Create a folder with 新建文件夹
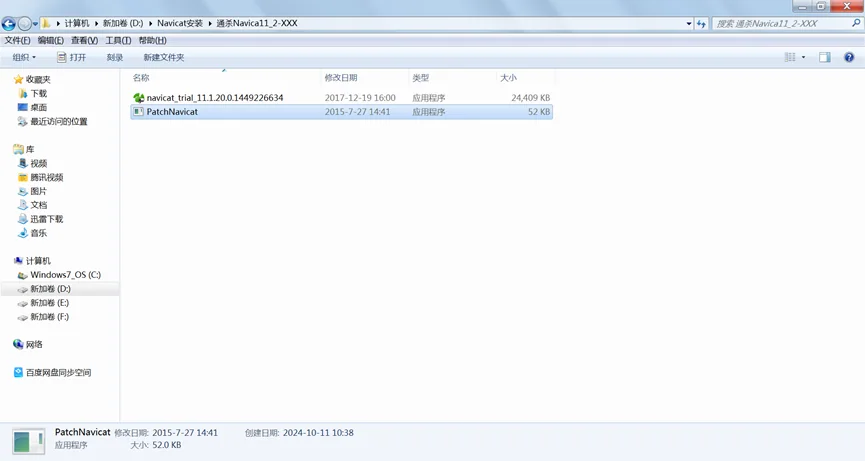Screen dimensions: 865x461 [164, 57]
